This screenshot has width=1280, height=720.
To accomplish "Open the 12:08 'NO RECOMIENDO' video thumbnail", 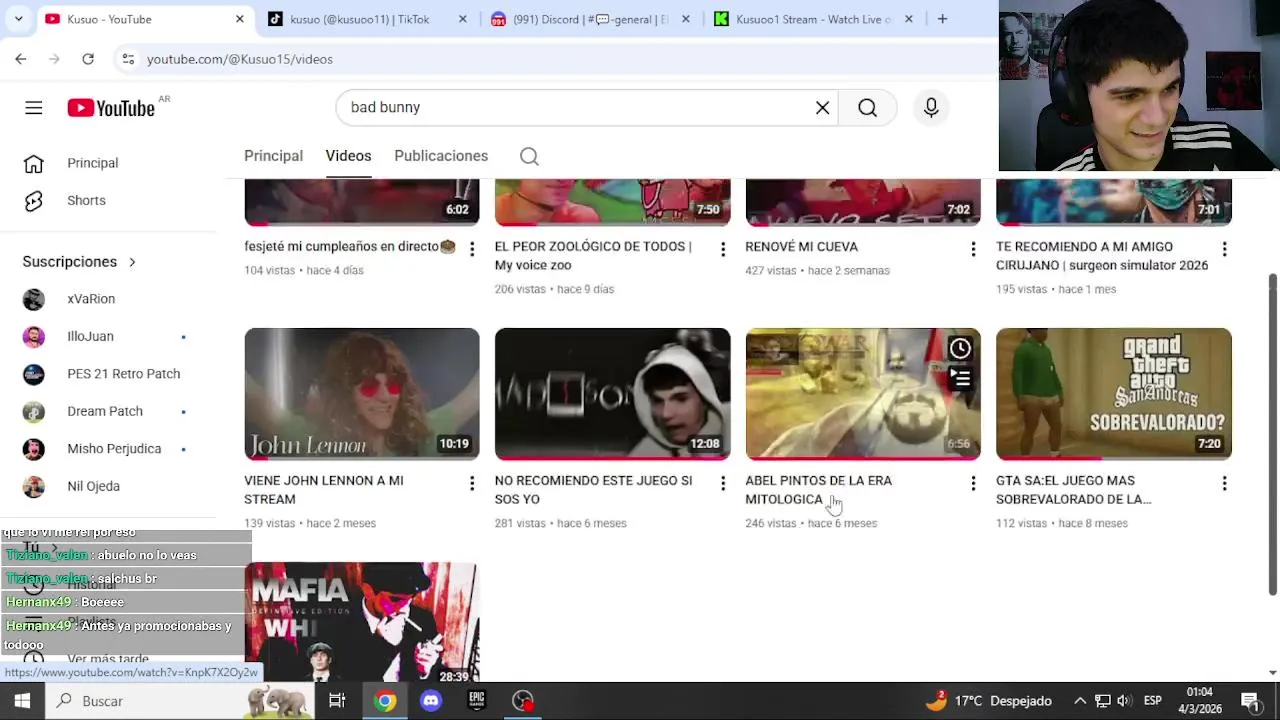I will pos(613,394).
